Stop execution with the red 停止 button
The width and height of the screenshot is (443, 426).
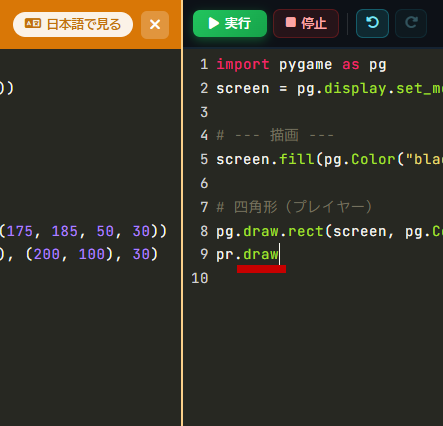pyautogui.click(x=306, y=23)
